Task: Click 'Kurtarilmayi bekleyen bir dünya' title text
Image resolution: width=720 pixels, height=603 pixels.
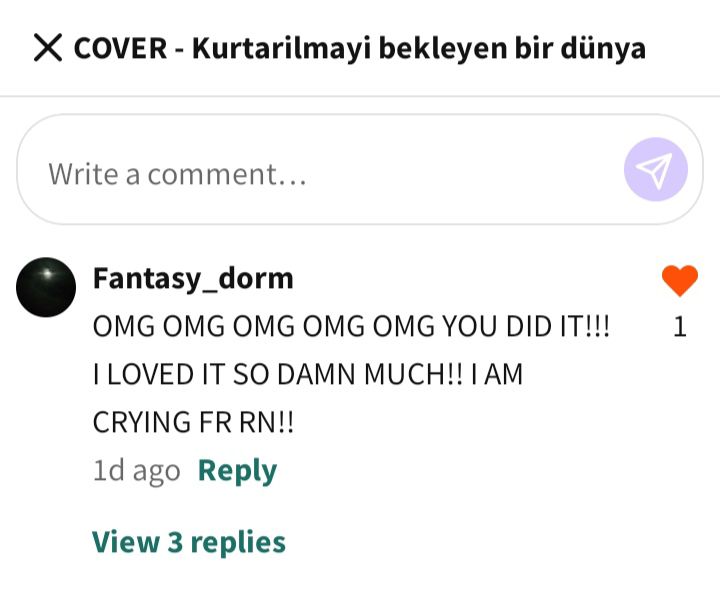Action: pyautogui.click(x=419, y=48)
